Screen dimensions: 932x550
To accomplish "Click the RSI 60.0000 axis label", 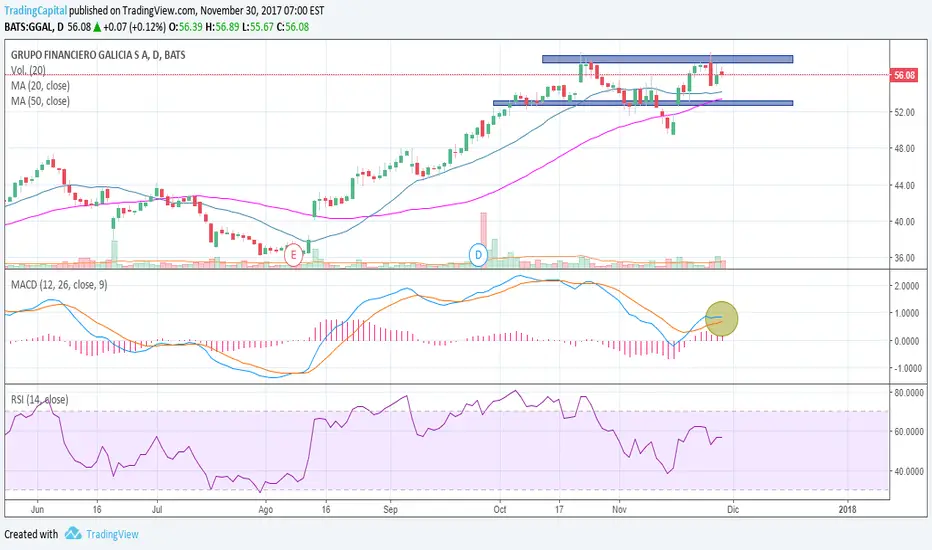I will [x=908, y=432].
